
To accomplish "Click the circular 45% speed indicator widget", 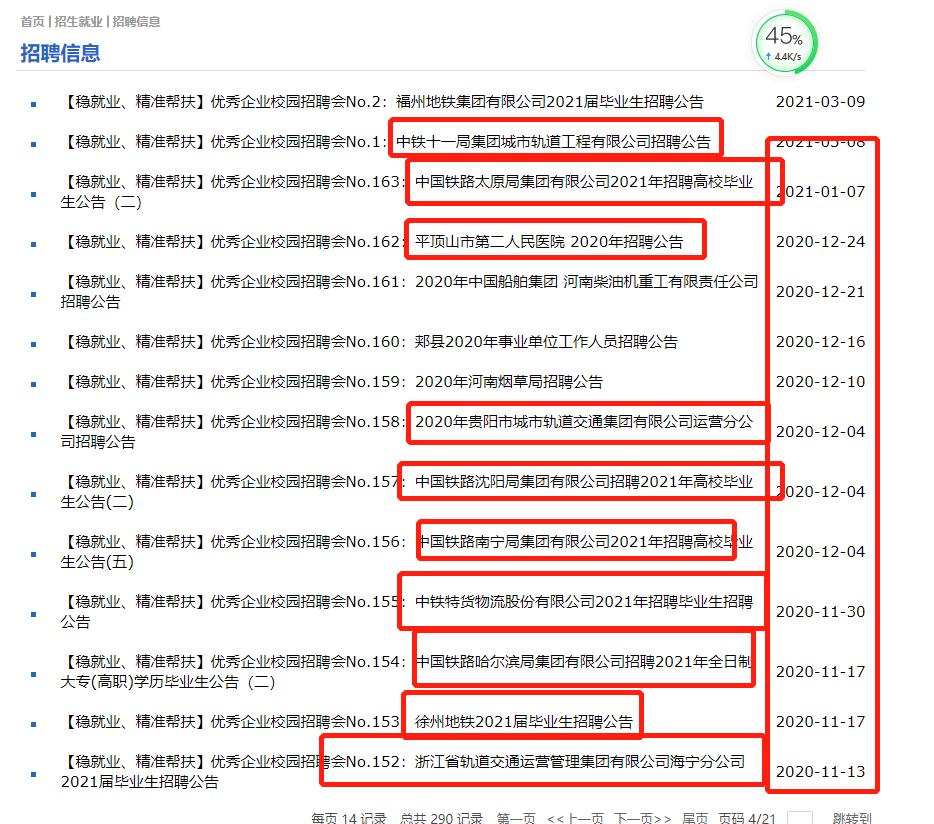I will coord(786,42).
